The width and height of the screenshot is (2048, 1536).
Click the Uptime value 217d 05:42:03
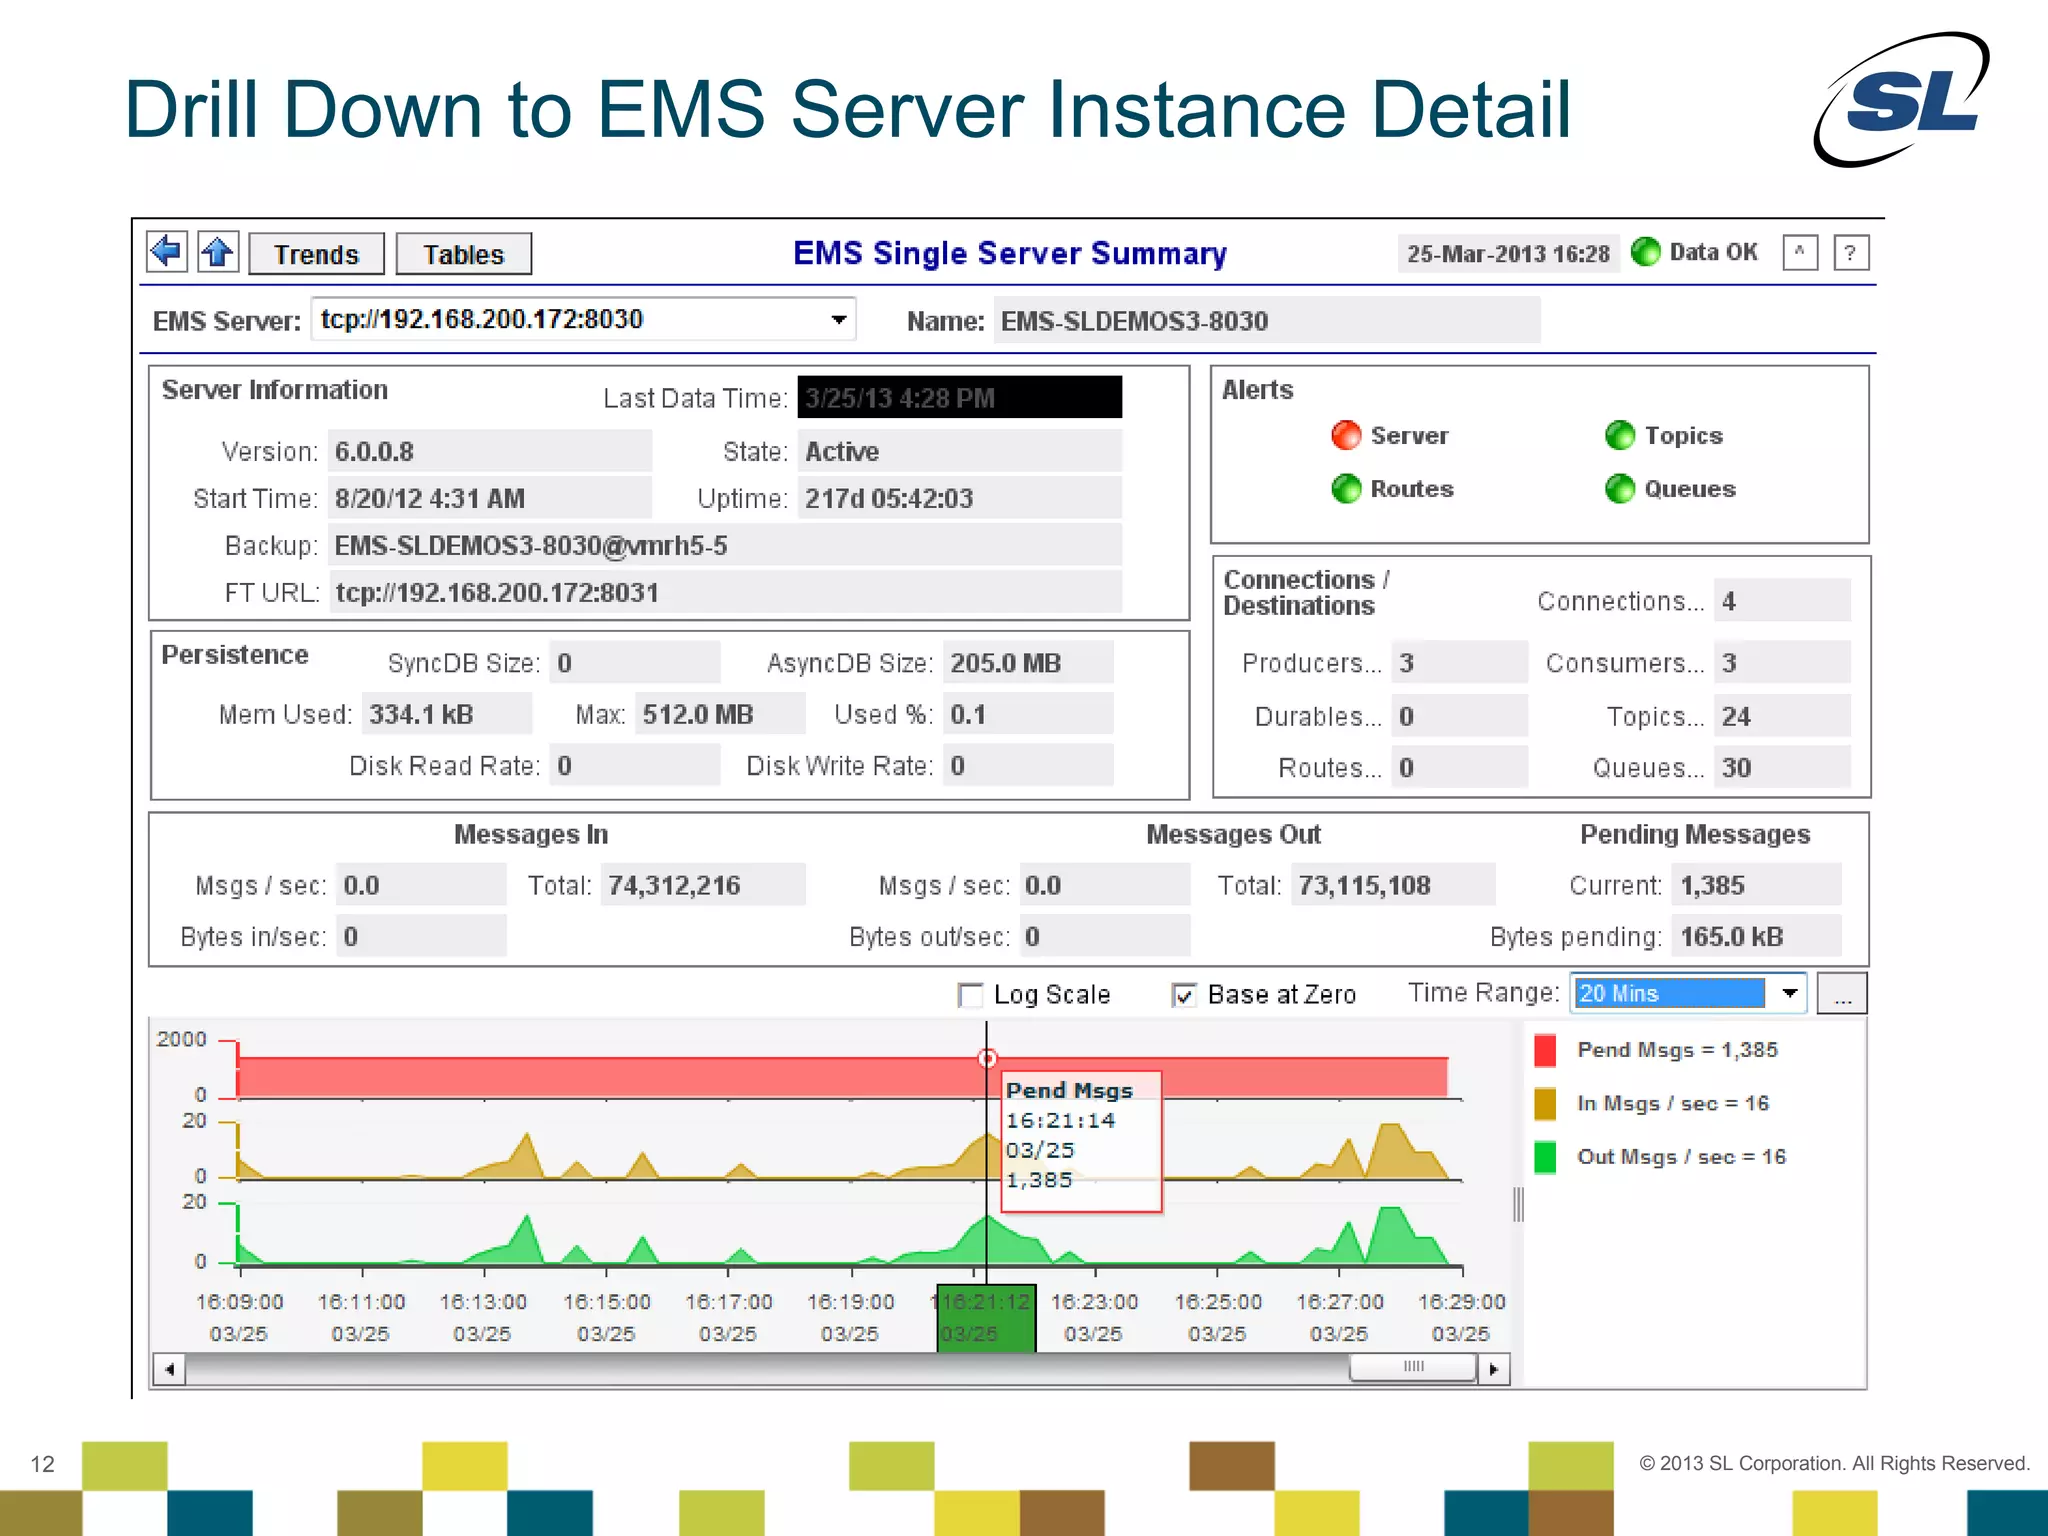pyautogui.click(x=960, y=498)
